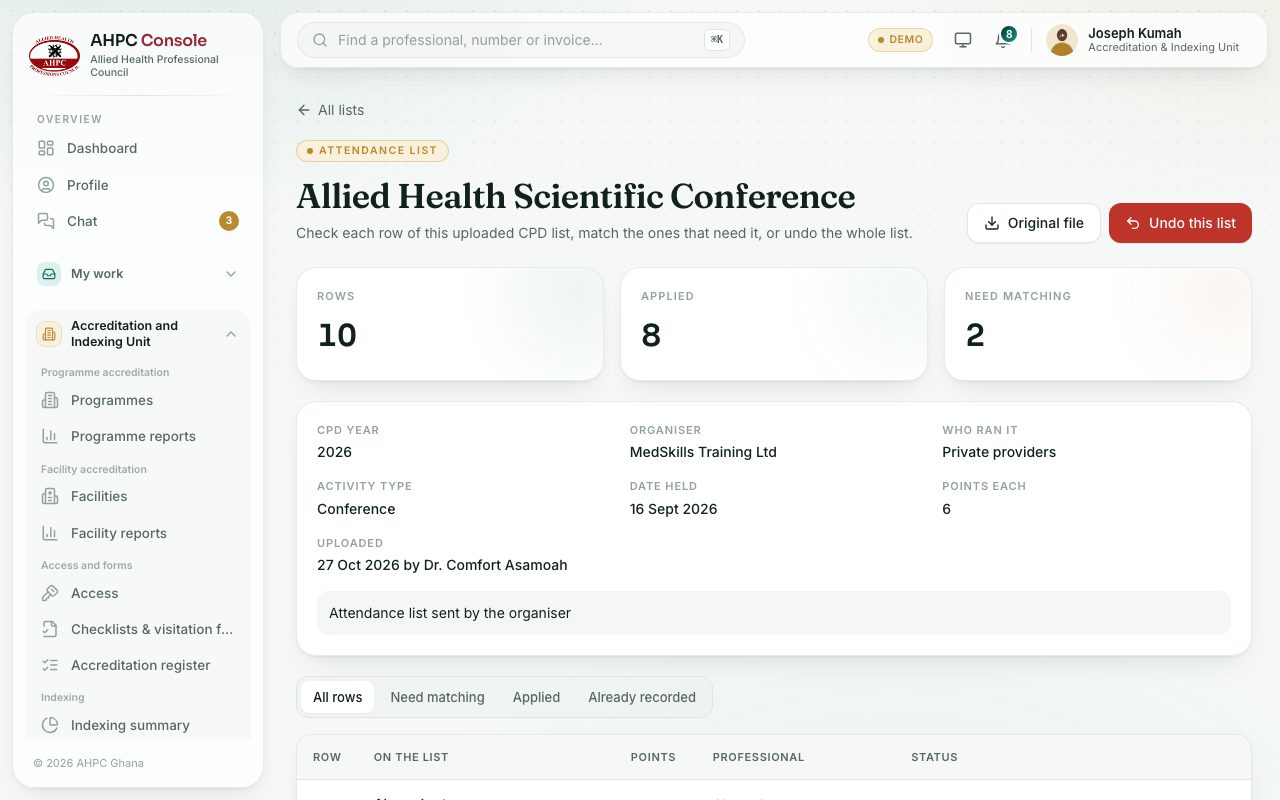Image resolution: width=1280 pixels, height=800 pixels.
Task: Click the Joseph Kumah avatar picture
Action: 1062,40
